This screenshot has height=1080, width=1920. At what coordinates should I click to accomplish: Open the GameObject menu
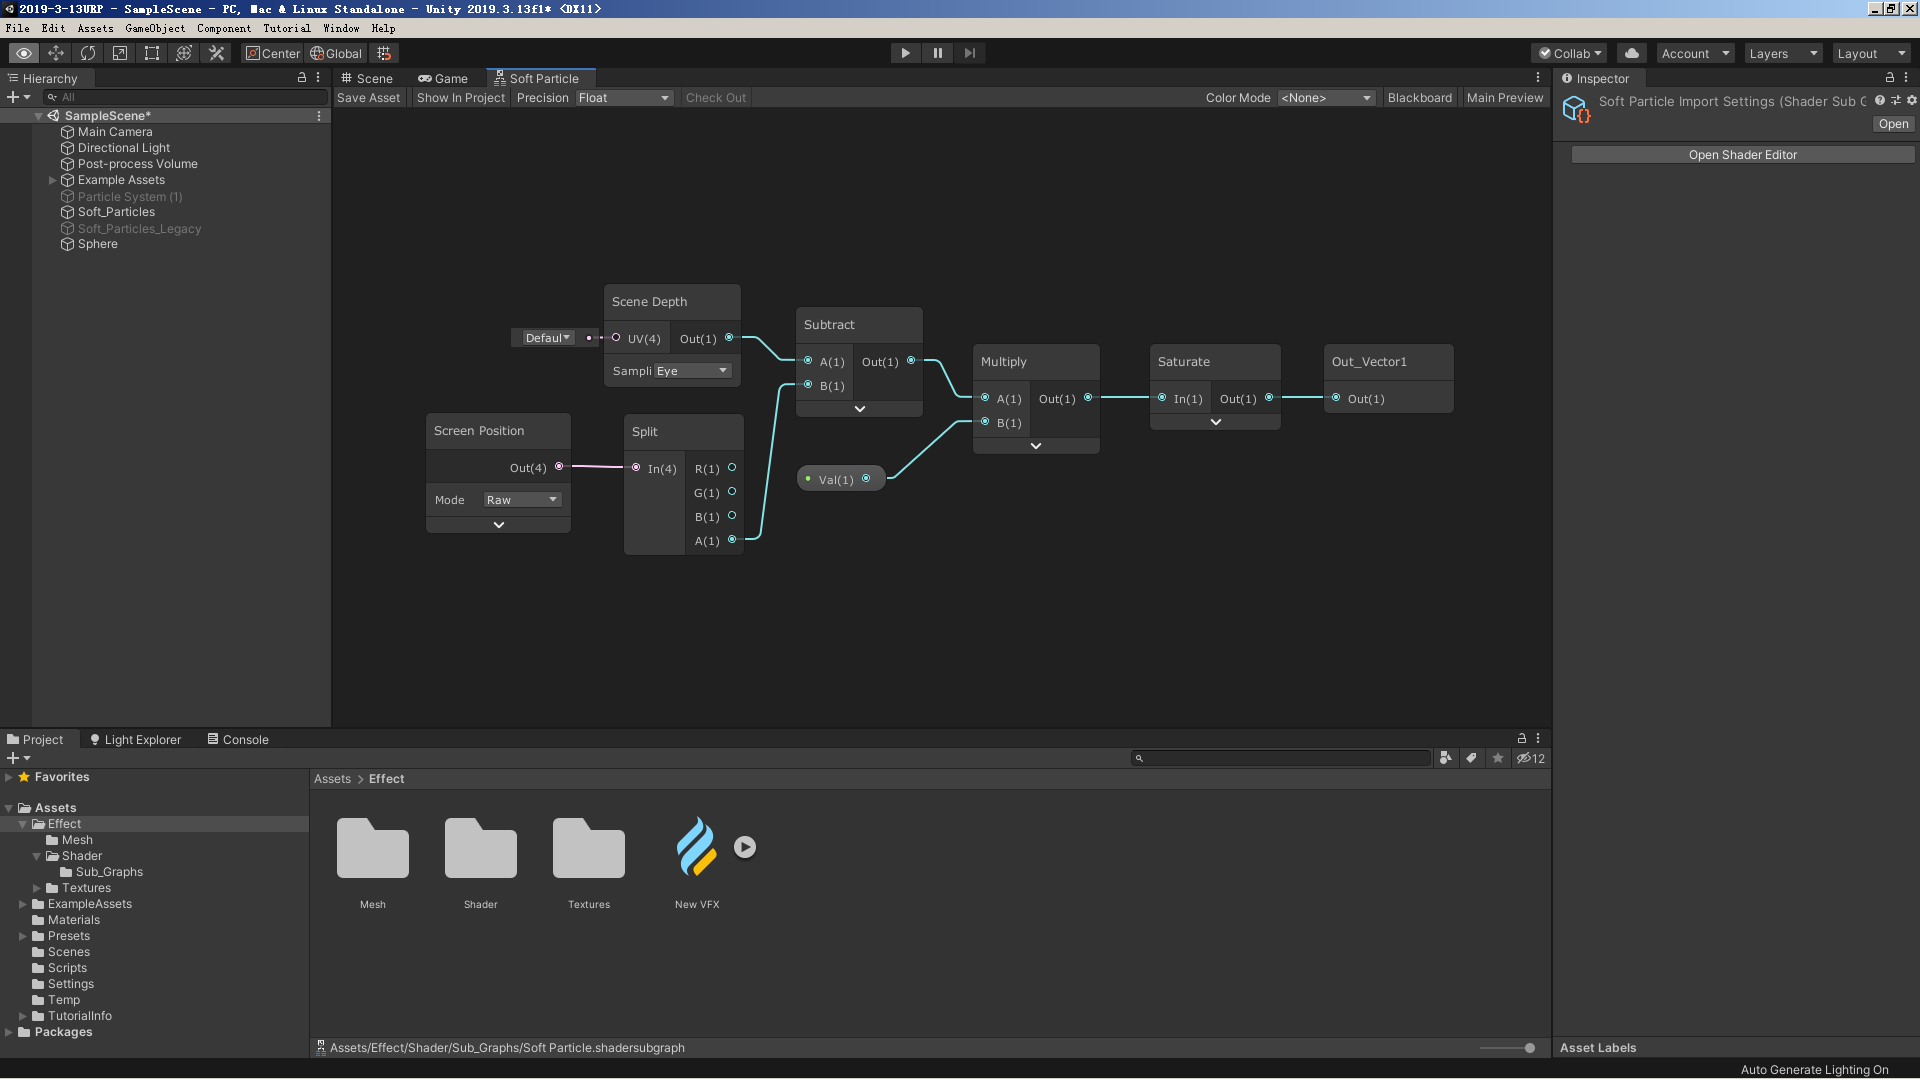pyautogui.click(x=155, y=28)
